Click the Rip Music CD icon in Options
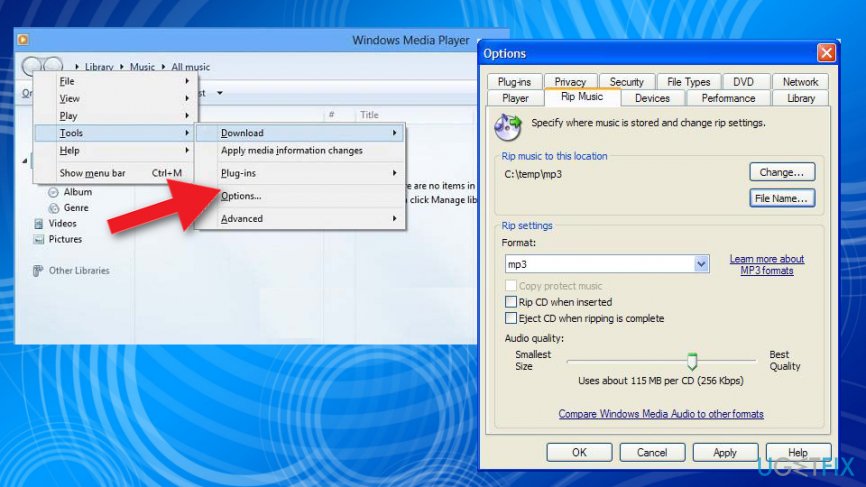This screenshot has height=487, width=866. pyautogui.click(x=508, y=126)
